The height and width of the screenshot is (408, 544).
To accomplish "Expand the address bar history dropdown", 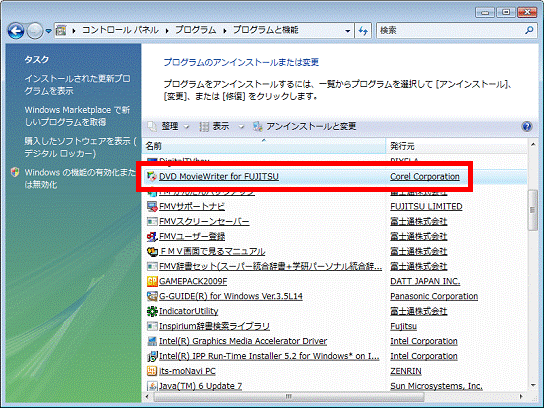I will (347, 31).
